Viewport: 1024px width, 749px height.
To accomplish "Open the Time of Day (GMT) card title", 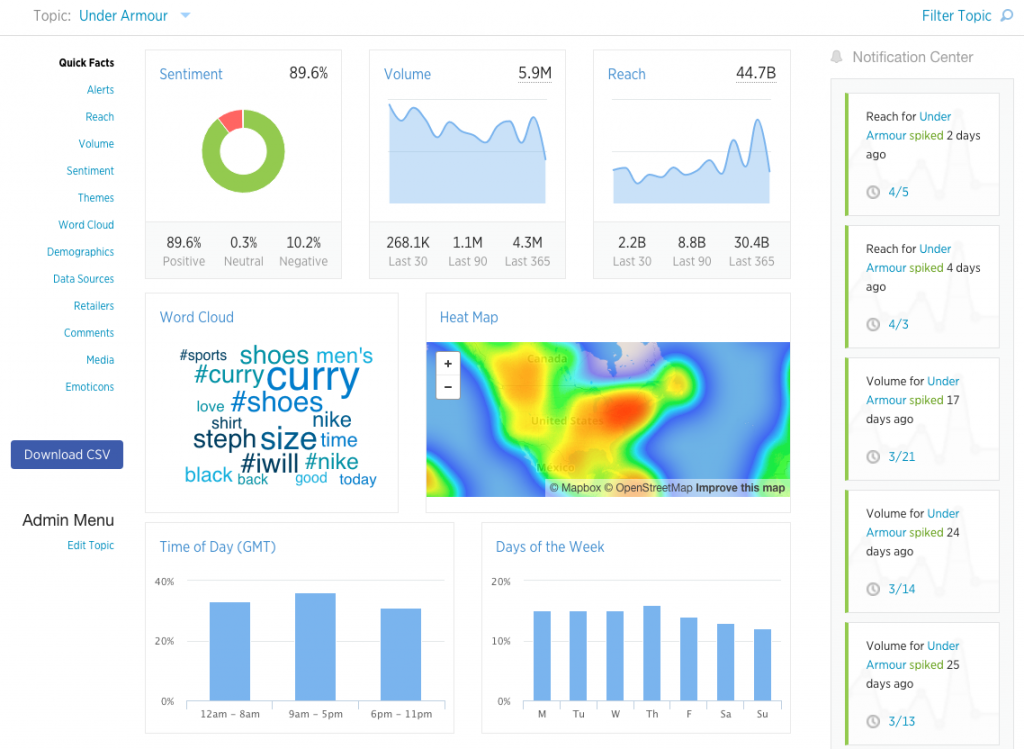I will point(217,547).
